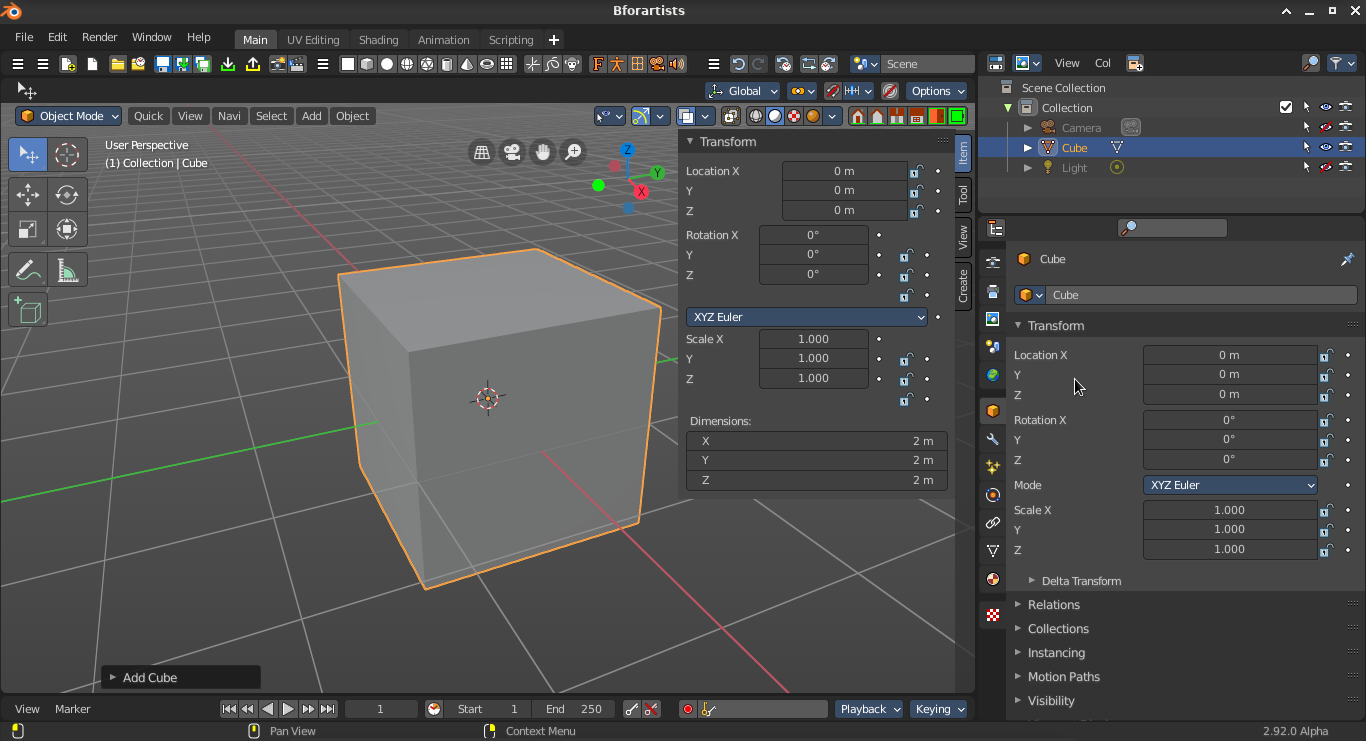Screen dimensions: 1366x741
Task: Select the Scale tool in viewport toolbar
Action: pos(28,230)
